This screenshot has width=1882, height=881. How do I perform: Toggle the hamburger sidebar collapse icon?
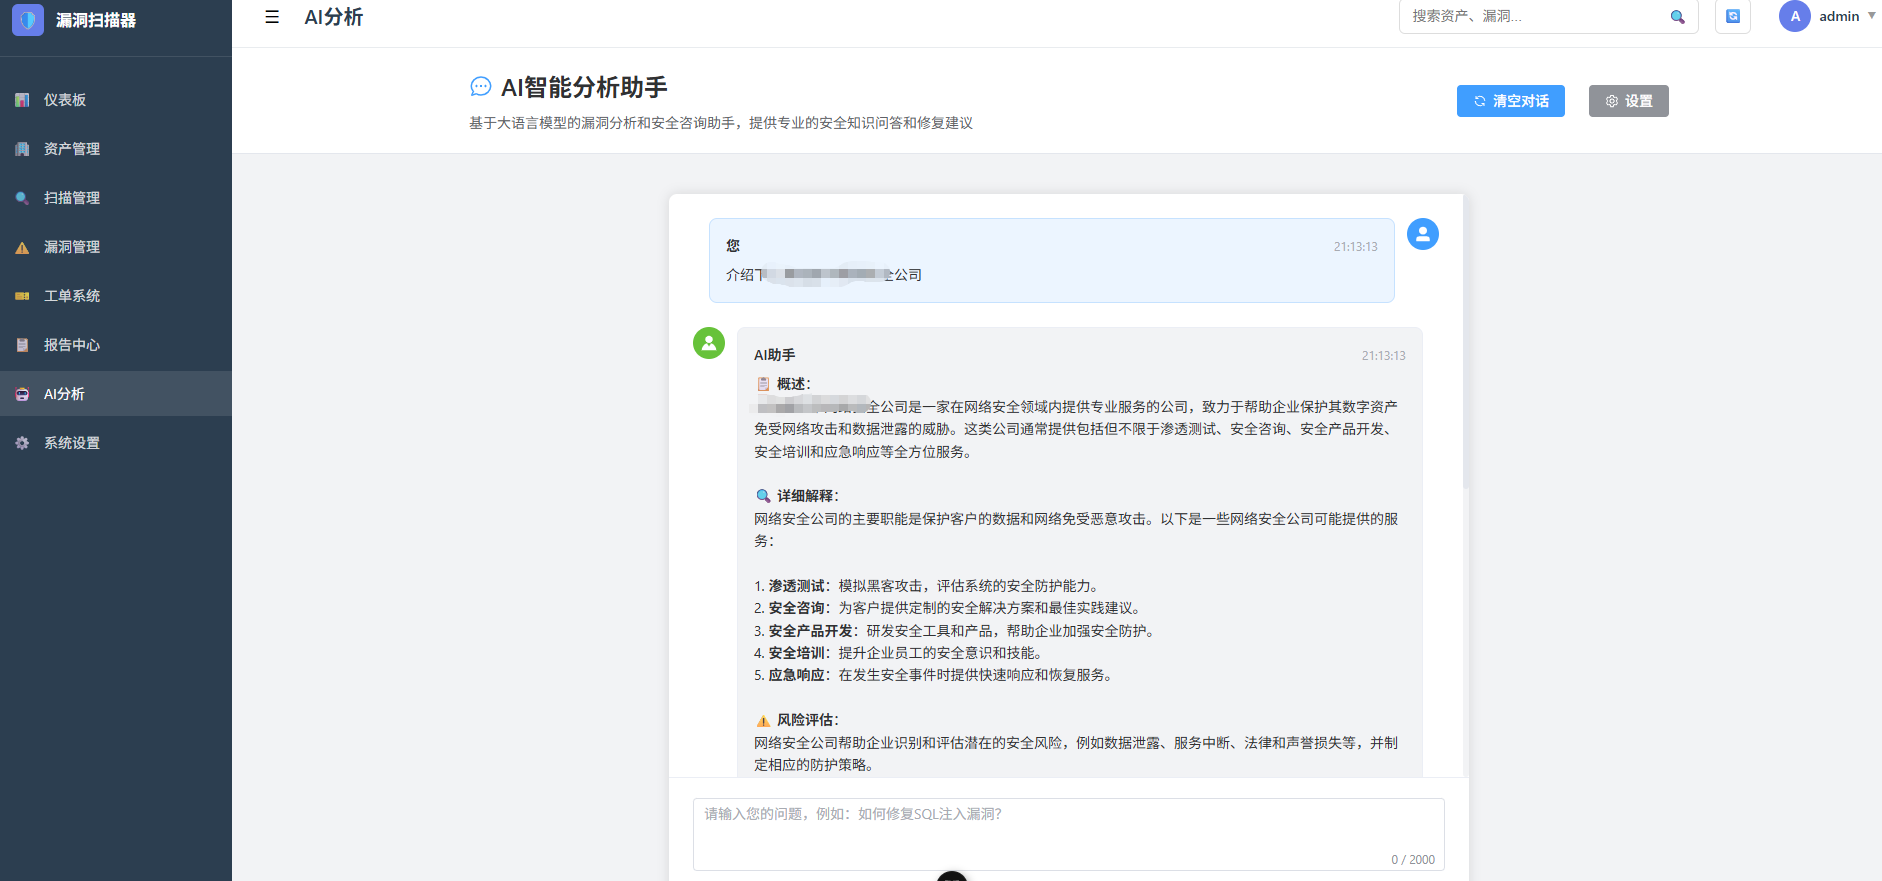click(x=272, y=17)
